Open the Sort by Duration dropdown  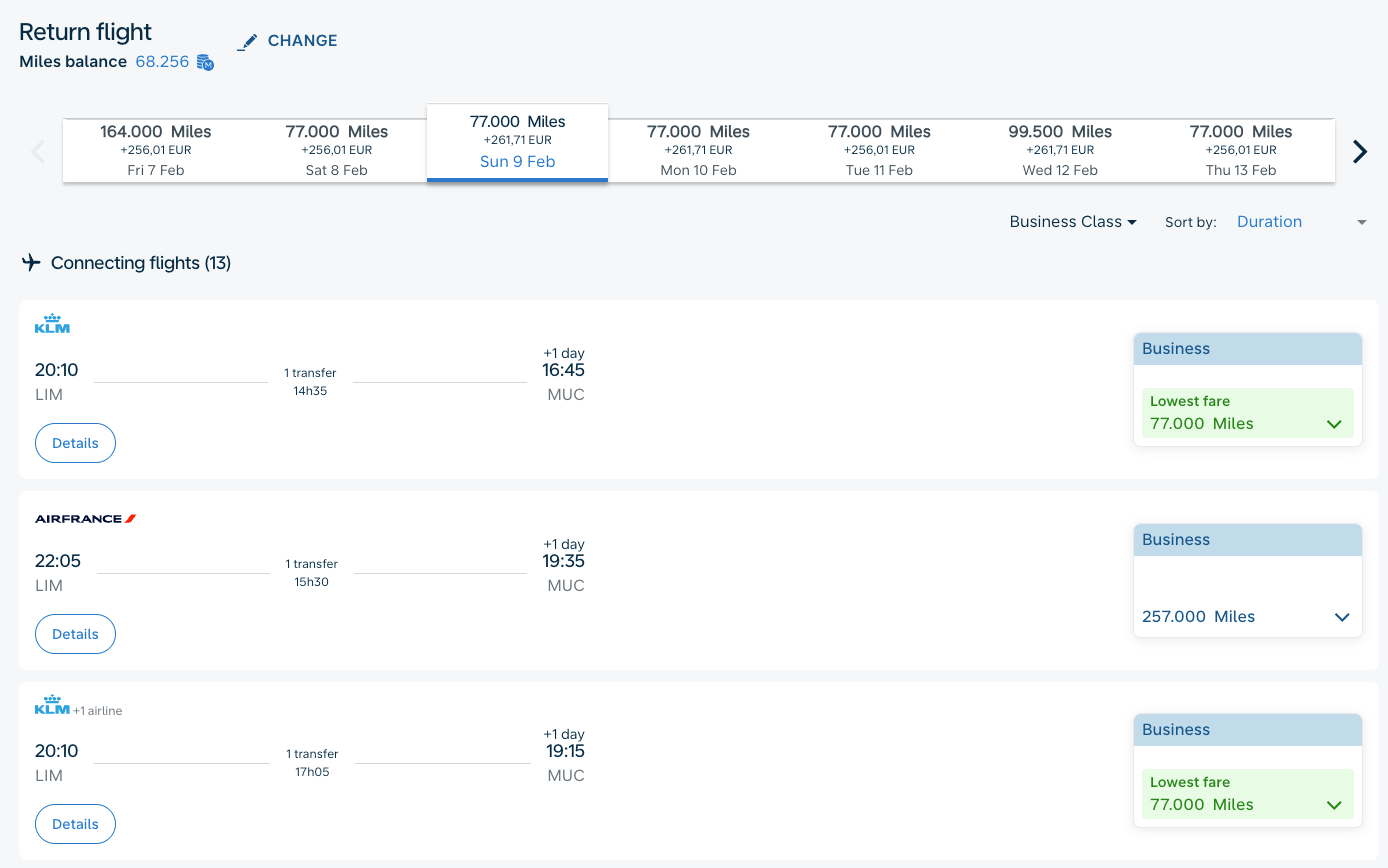click(1269, 221)
